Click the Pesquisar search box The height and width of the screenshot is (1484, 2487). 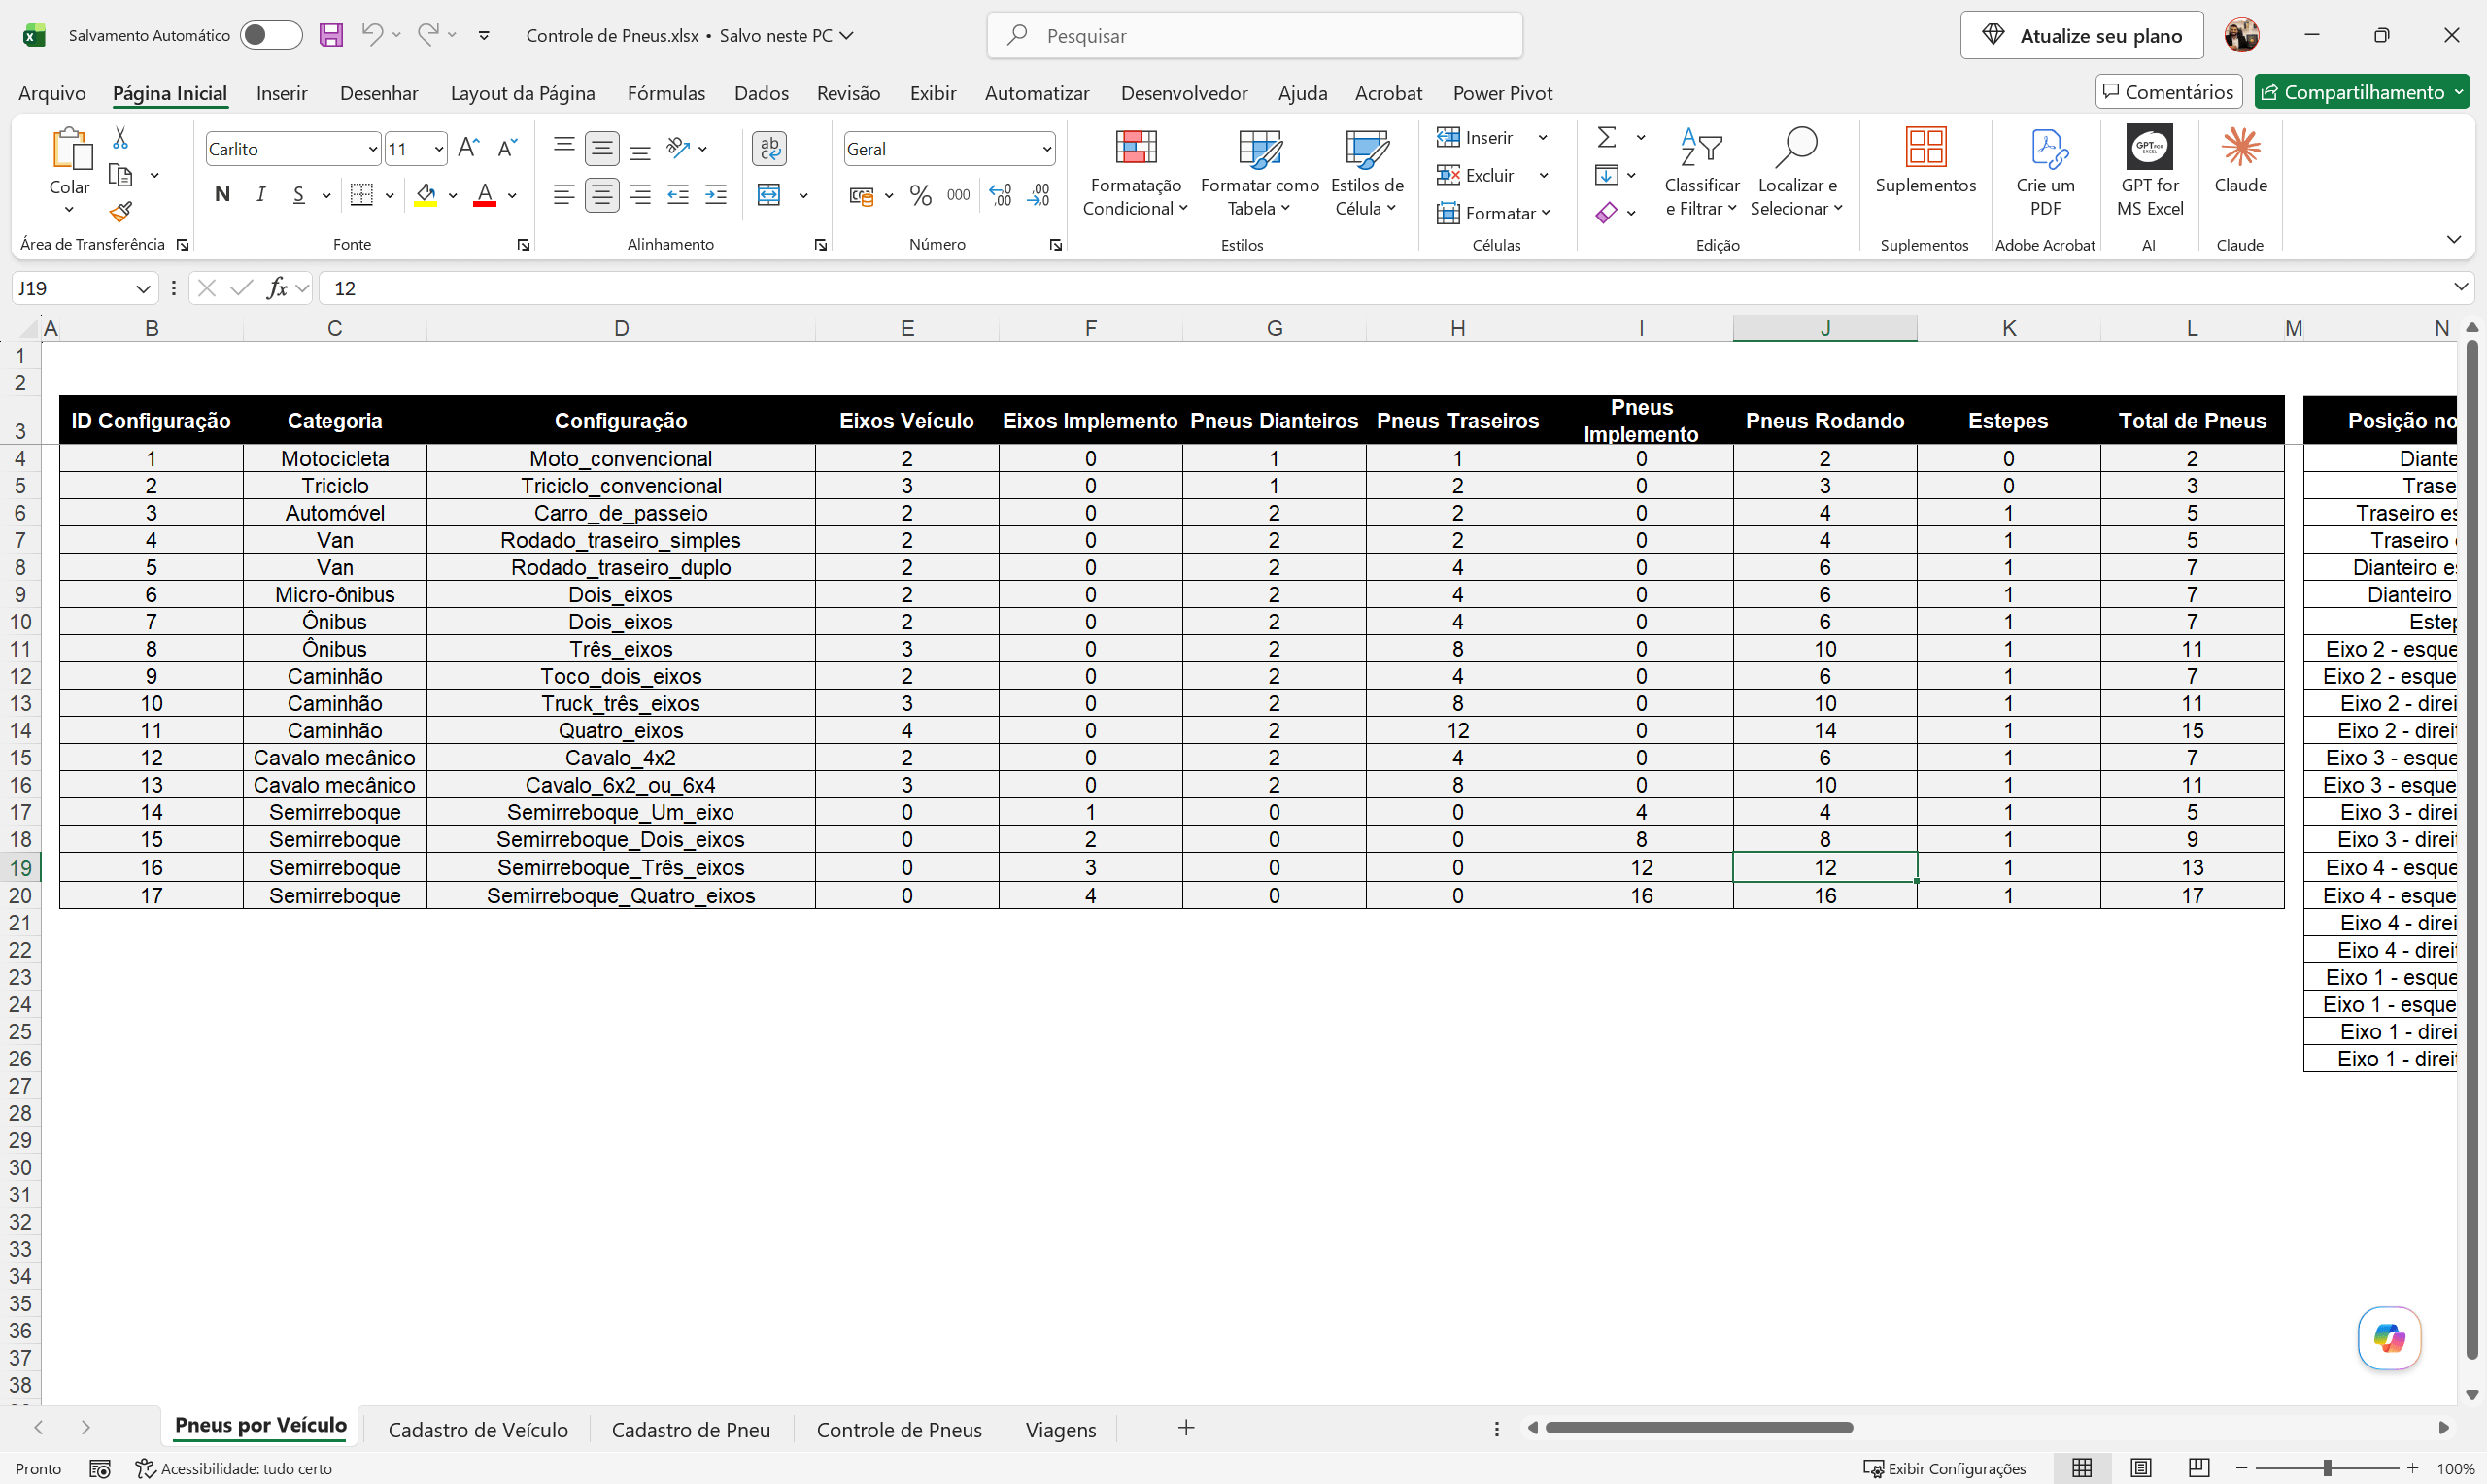[1254, 35]
